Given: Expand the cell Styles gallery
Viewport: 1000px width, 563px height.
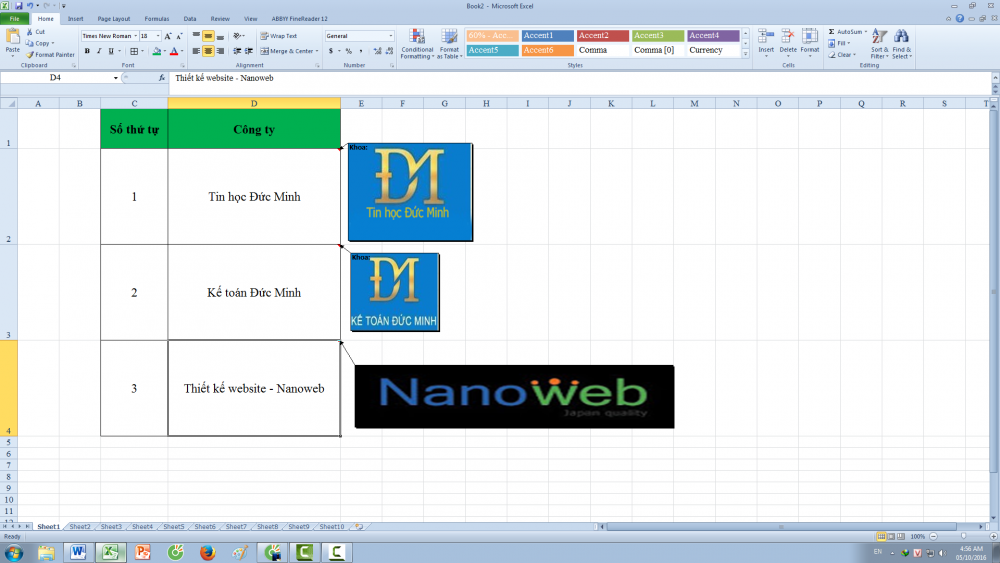Looking at the screenshot, I should coord(745,55).
